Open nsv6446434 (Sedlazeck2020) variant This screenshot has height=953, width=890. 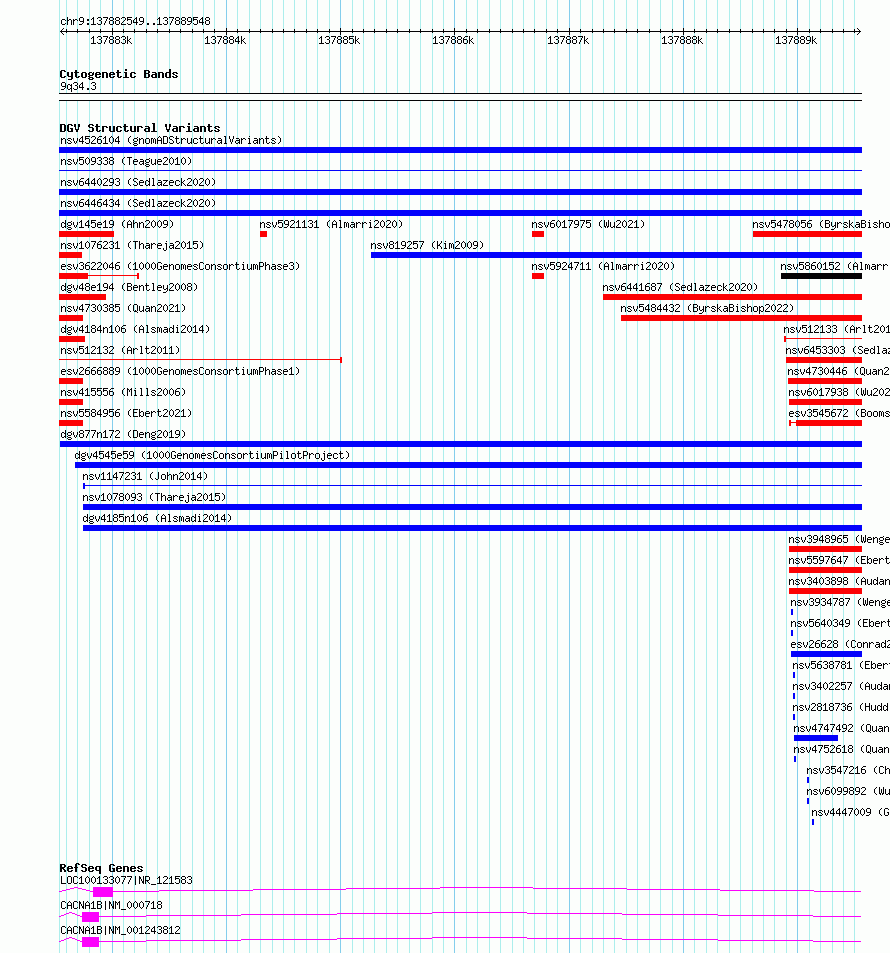(x=138, y=203)
